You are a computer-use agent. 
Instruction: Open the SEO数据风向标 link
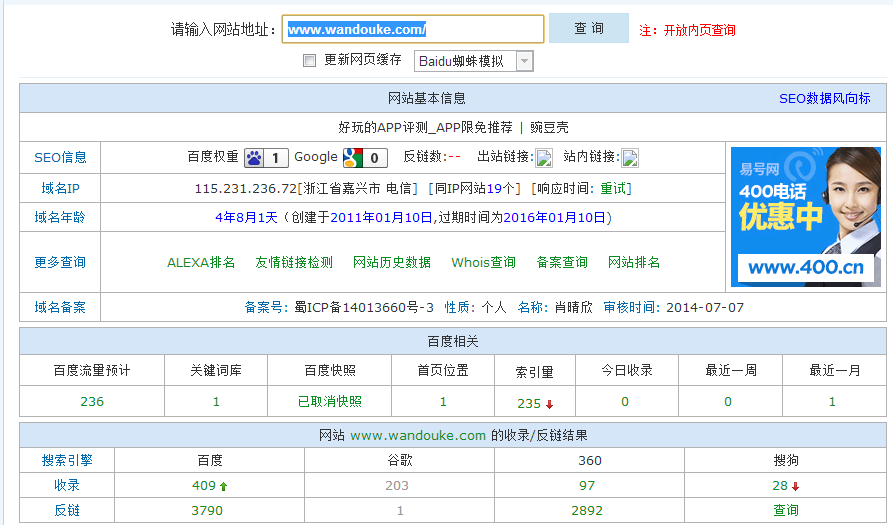[x=825, y=99]
